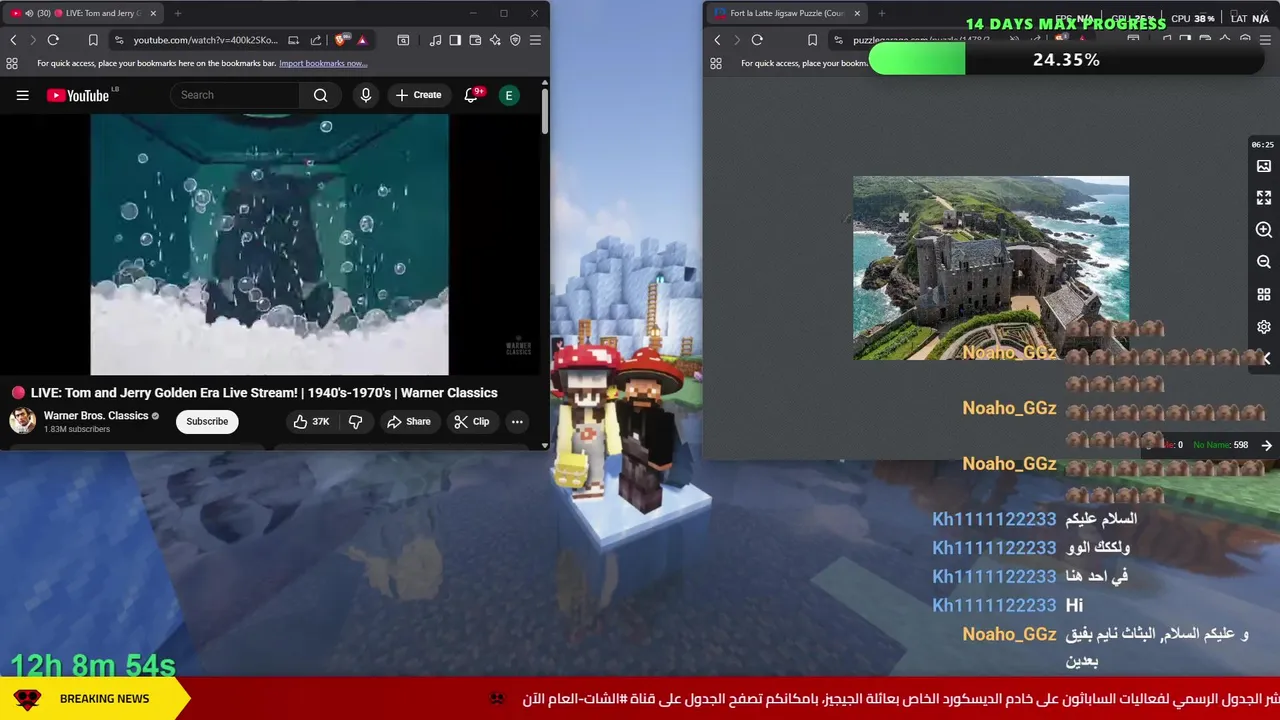Open site settings icon beside youtube.com URL
Viewport: 1280px width, 720px height.
[119, 40]
